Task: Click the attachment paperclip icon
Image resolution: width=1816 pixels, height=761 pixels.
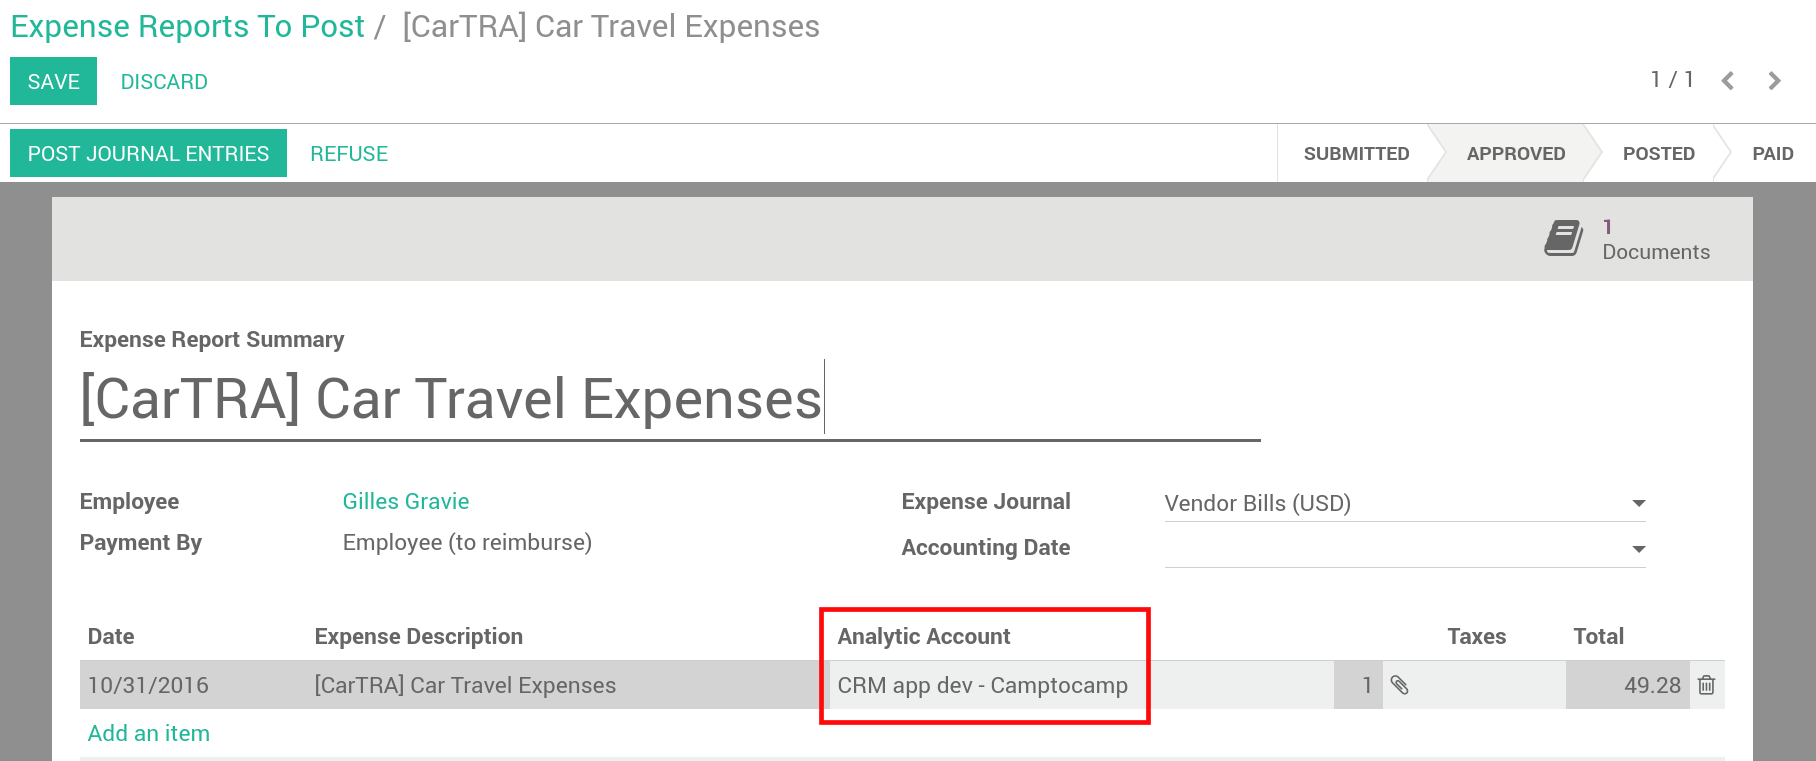Action: click(1400, 685)
